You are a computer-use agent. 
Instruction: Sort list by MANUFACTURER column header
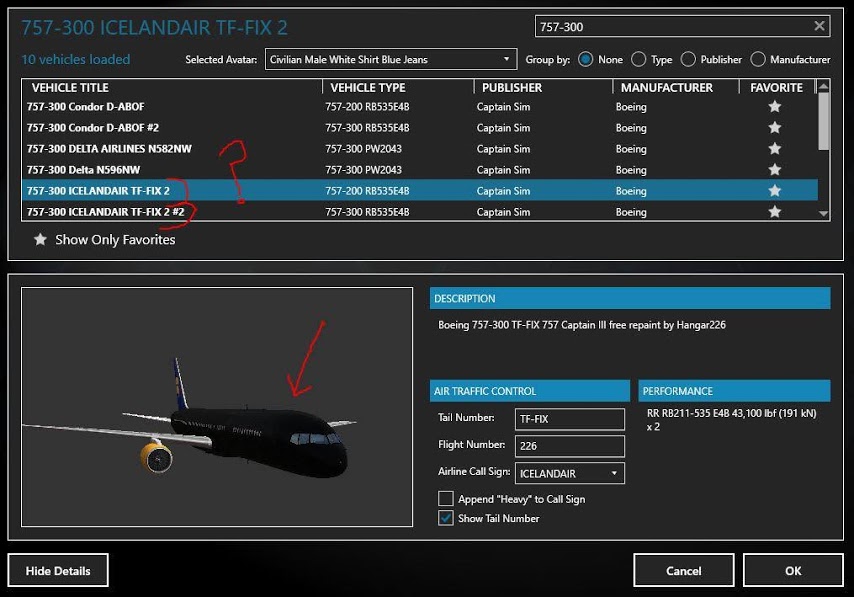click(666, 88)
